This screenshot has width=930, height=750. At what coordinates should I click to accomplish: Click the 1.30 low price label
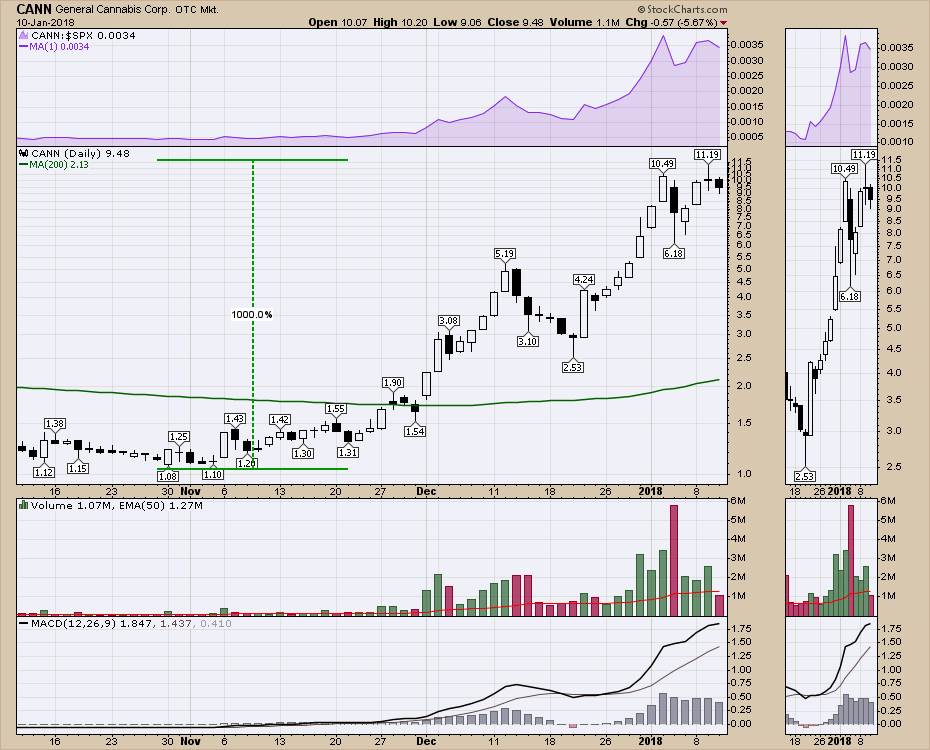click(x=302, y=453)
